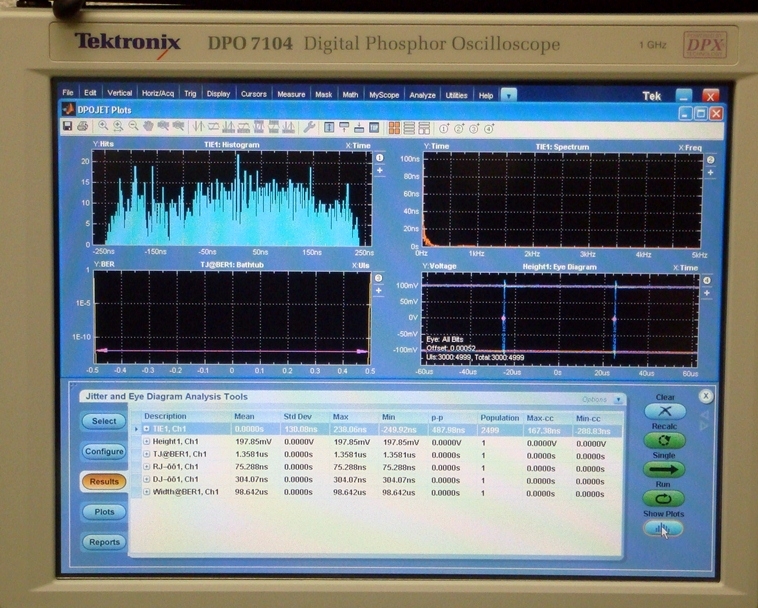758x608 pixels.
Task: Open the Vertical menu
Action: [119, 93]
